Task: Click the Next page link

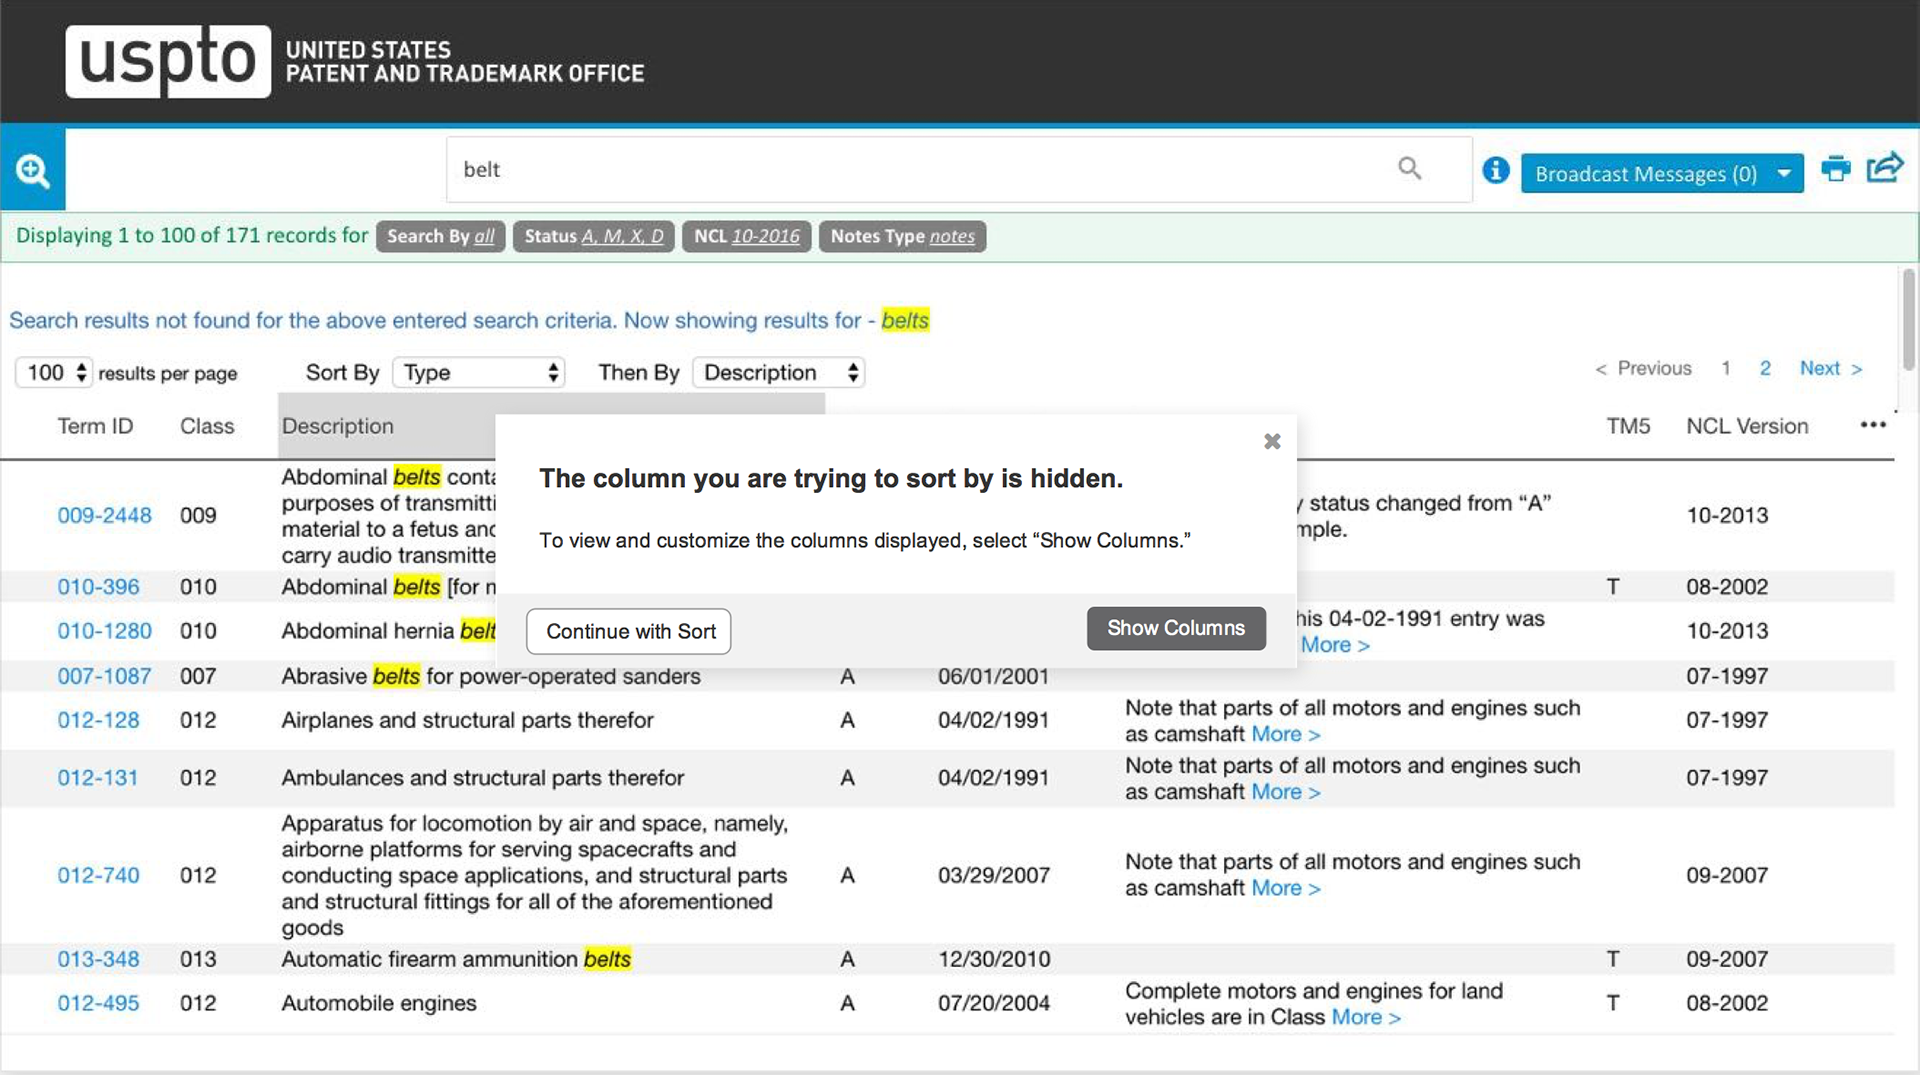Action: click(x=1830, y=369)
